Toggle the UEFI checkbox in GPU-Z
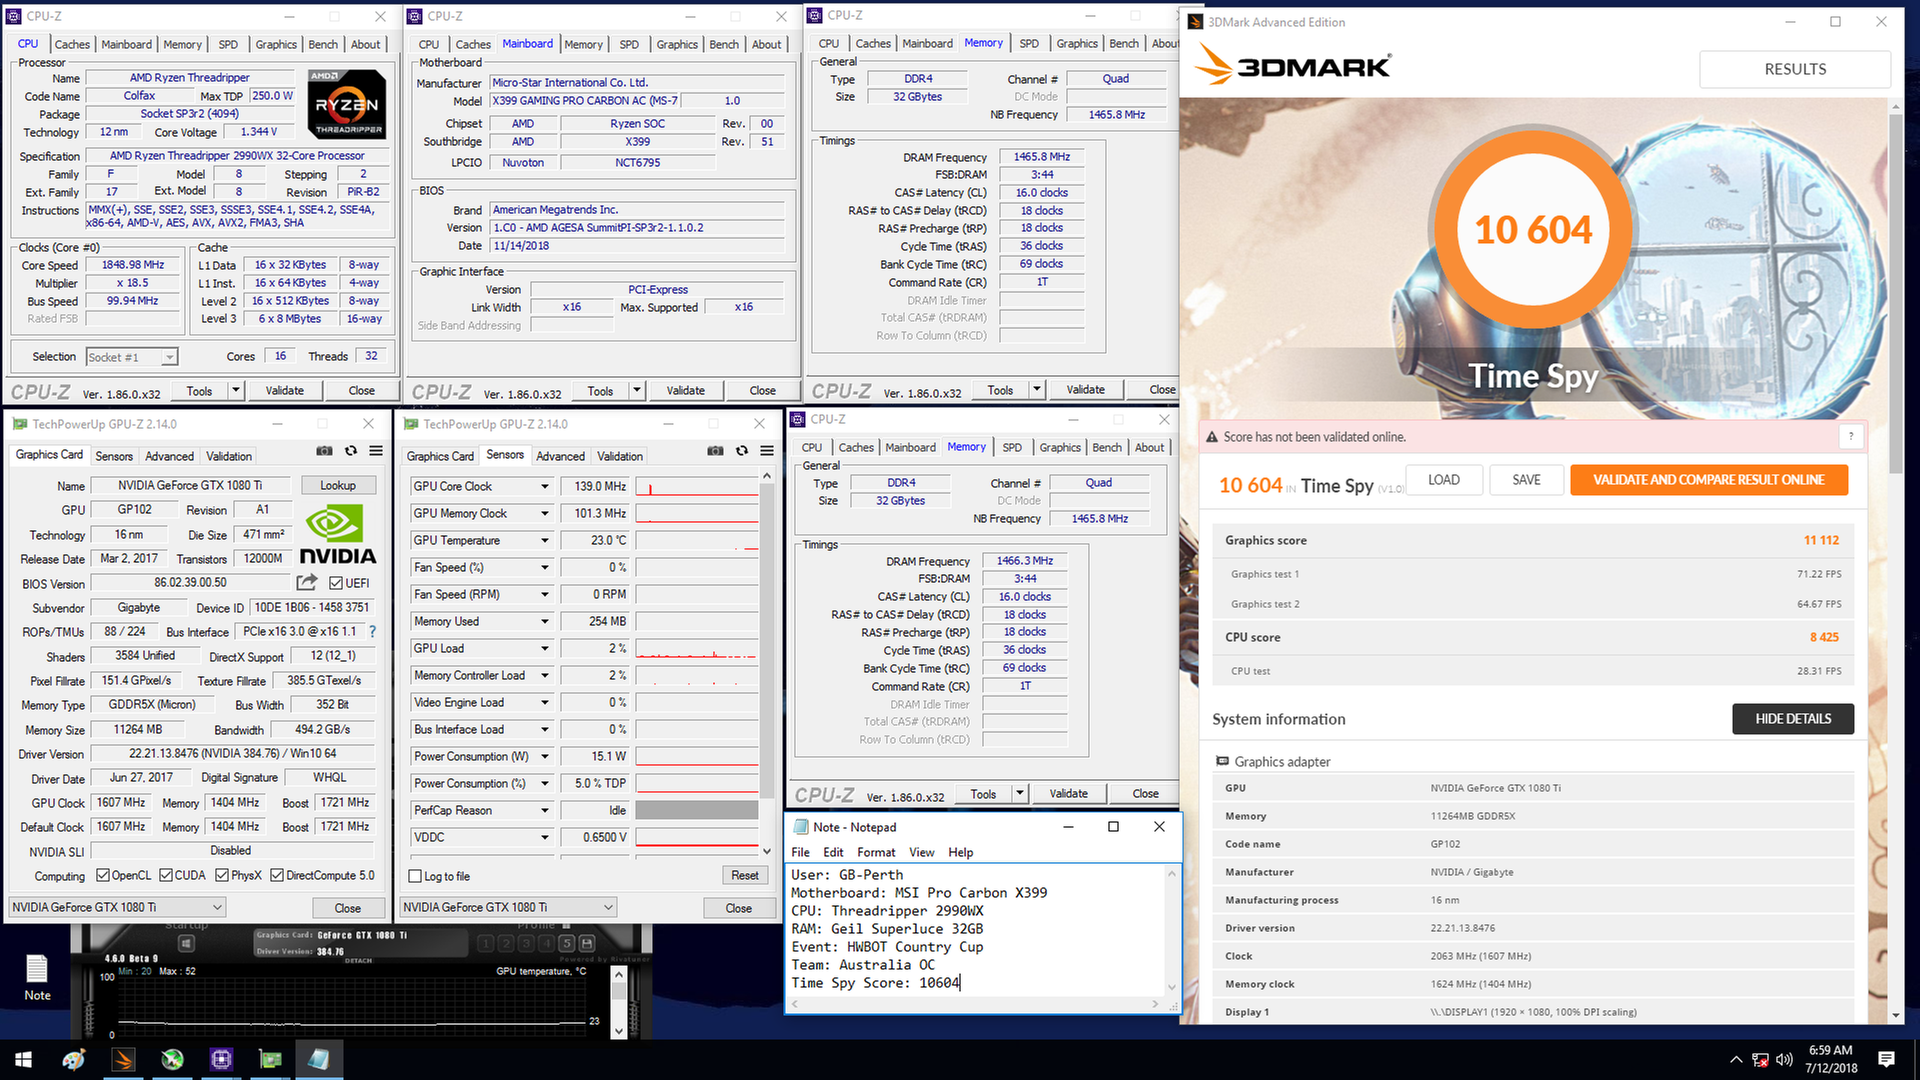Image resolution: width=1920 pixels, height=1080 pixels. [x=336, y=583]
